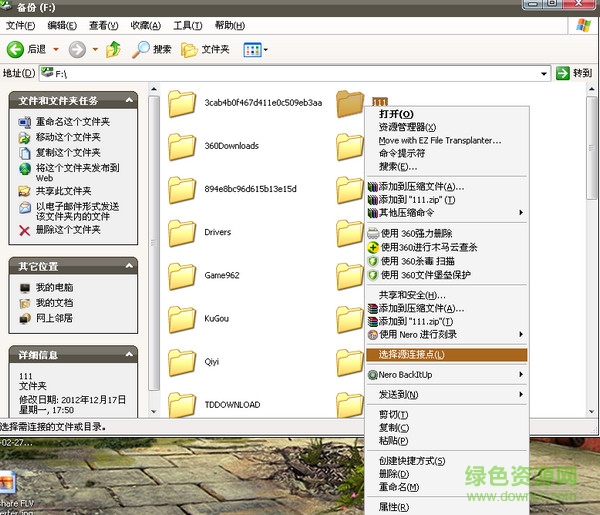The image size is (600, 515).
Task: Open the Views dropdown in toolbar
Action: click(254, 48)
